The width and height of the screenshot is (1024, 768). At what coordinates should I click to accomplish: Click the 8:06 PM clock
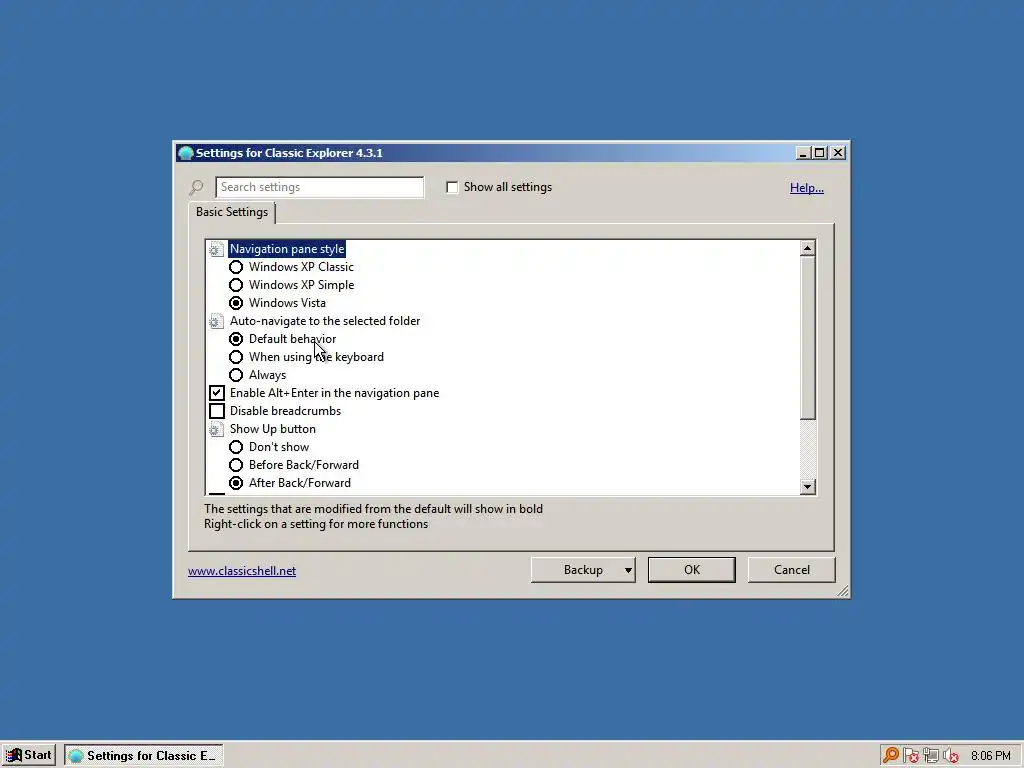point(991,756)
